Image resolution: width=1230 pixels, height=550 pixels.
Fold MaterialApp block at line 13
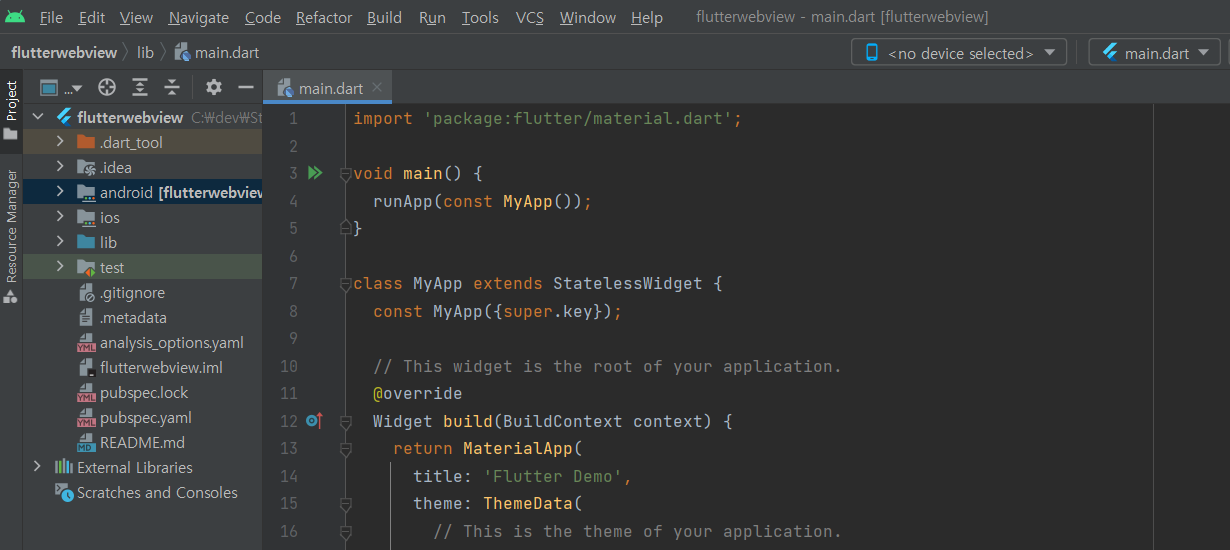tap(345, 449)
